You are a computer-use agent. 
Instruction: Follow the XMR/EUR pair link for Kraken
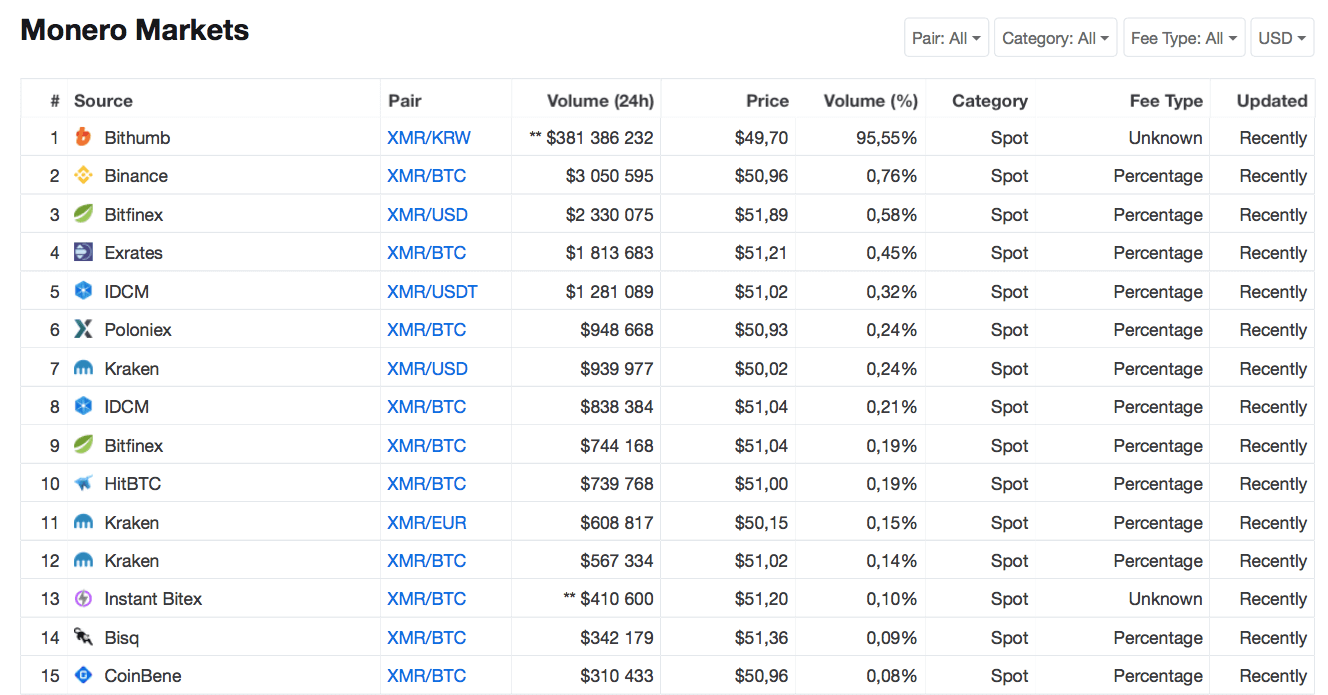427,523
